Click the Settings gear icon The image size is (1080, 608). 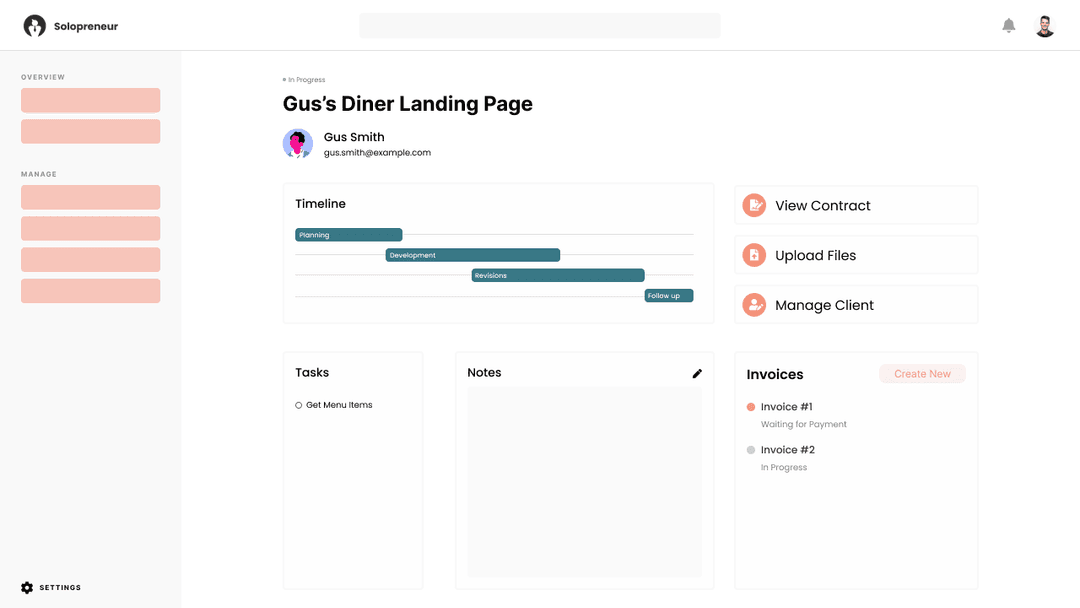27,588
